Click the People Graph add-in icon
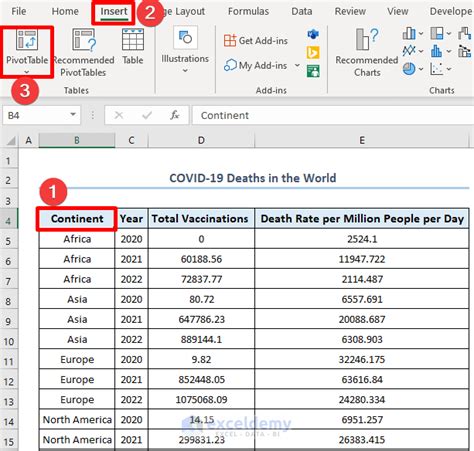The width and height of the screenshot is (474, 451). pos(313,71)
